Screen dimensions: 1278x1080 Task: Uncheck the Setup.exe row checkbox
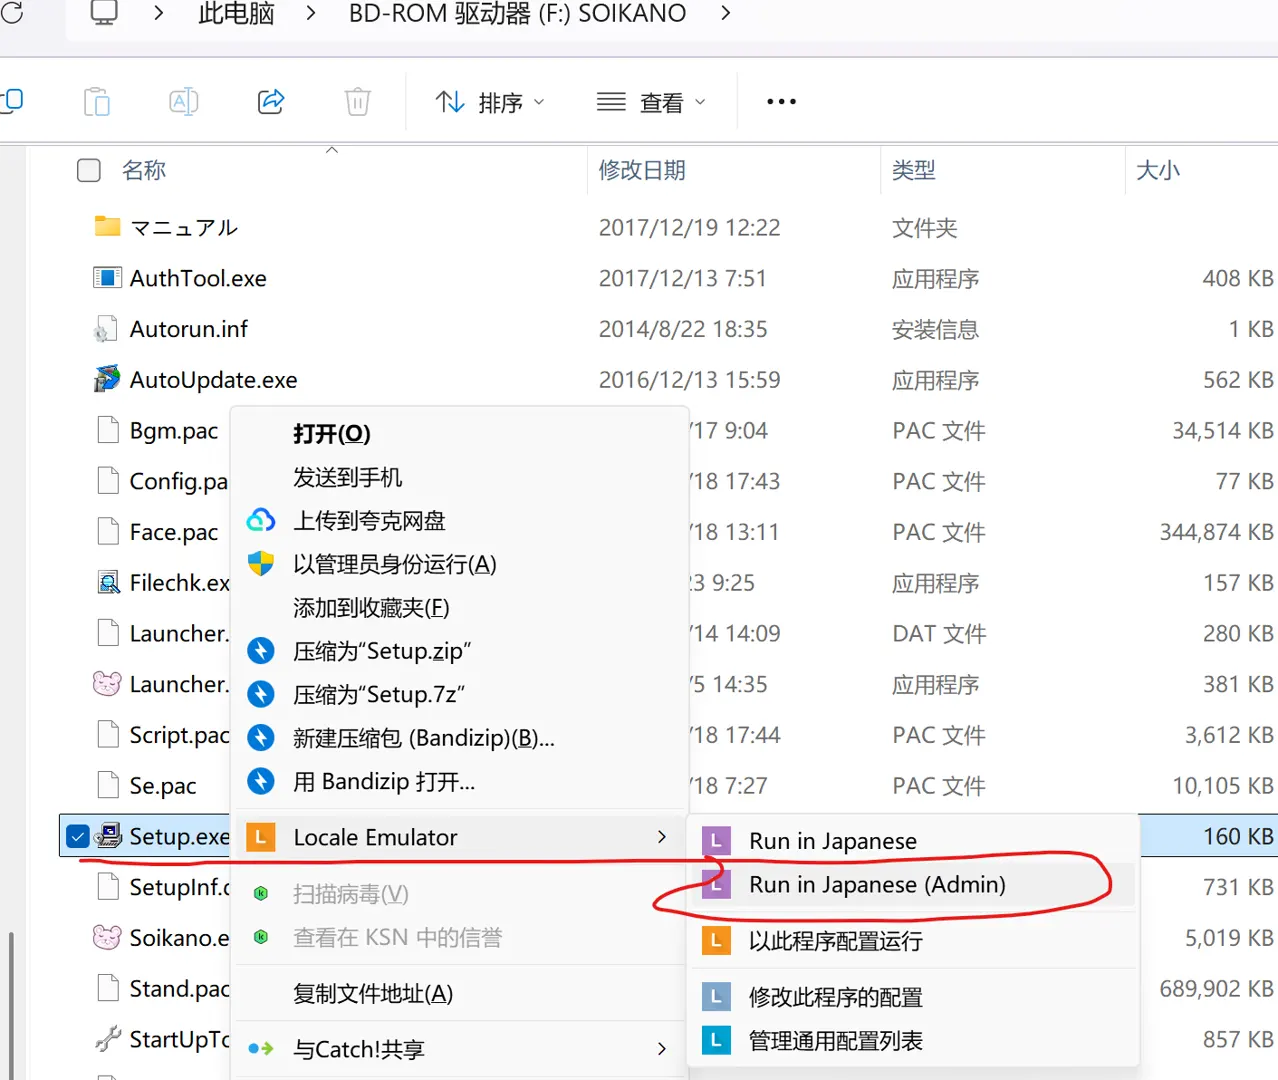77,836
